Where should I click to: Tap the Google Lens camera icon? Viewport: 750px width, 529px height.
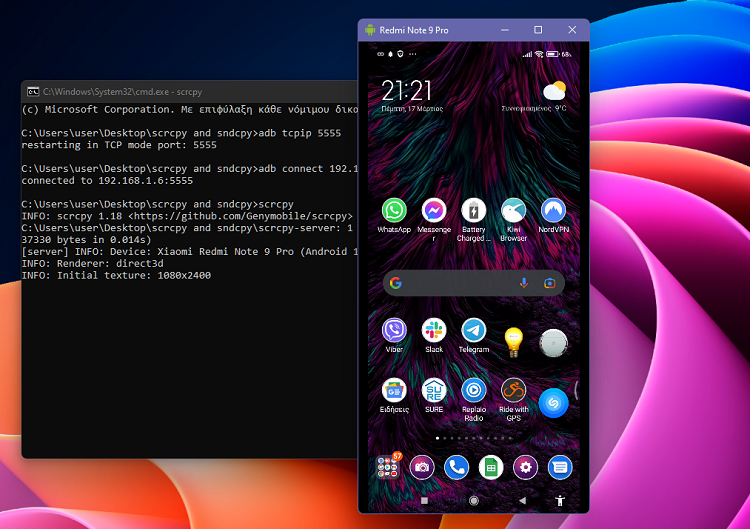pos(550,283)
